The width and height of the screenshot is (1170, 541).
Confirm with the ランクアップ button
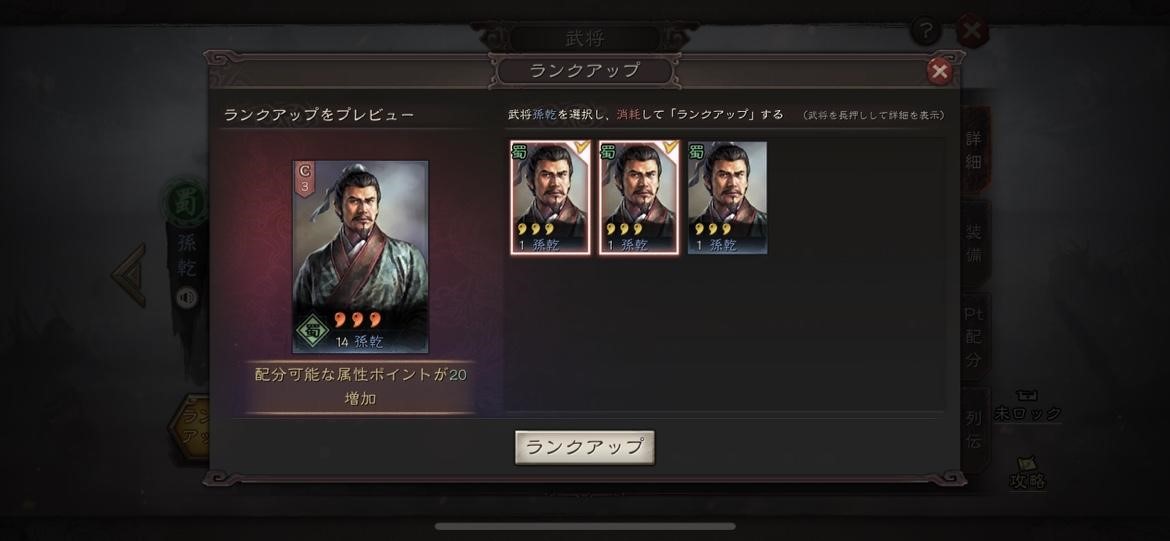pyautogui.click(x=585, y=447)
